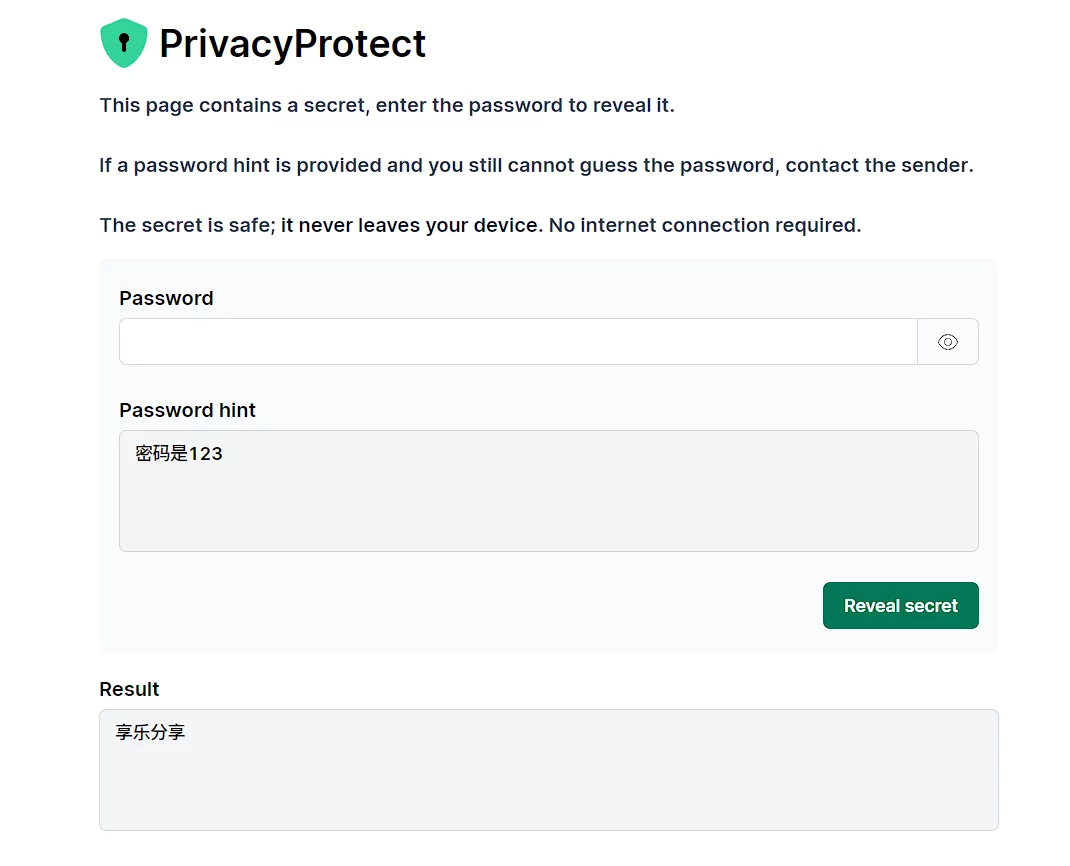Click the "This page contains a secret" sentence
1070x866 pixels.
pos(232,105)
